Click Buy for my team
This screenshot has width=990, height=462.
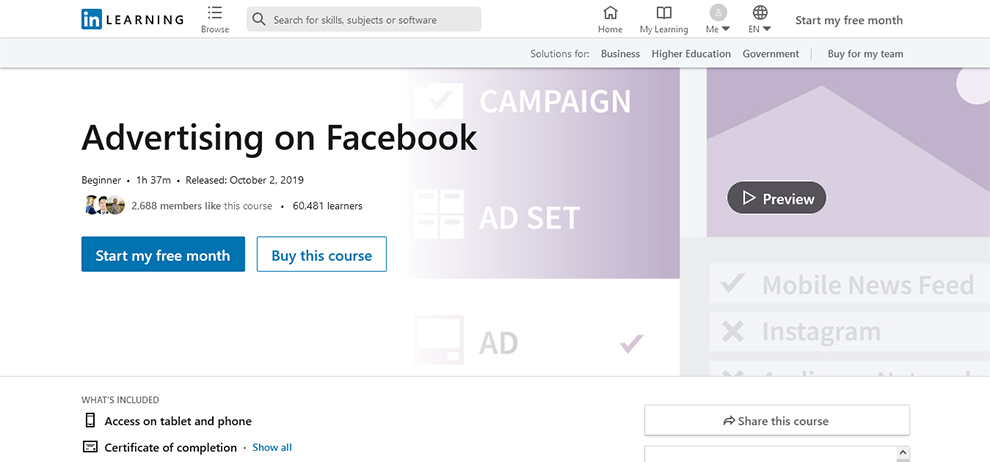tap(865, 54)
